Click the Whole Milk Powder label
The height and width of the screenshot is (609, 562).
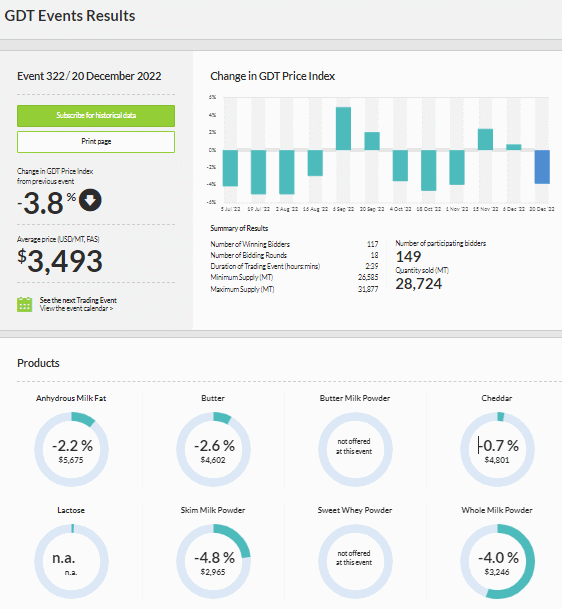click(497, 510)
